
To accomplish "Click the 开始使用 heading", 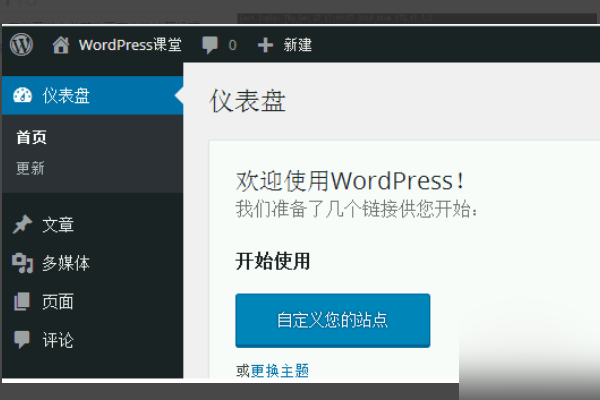I will (273, 261).
